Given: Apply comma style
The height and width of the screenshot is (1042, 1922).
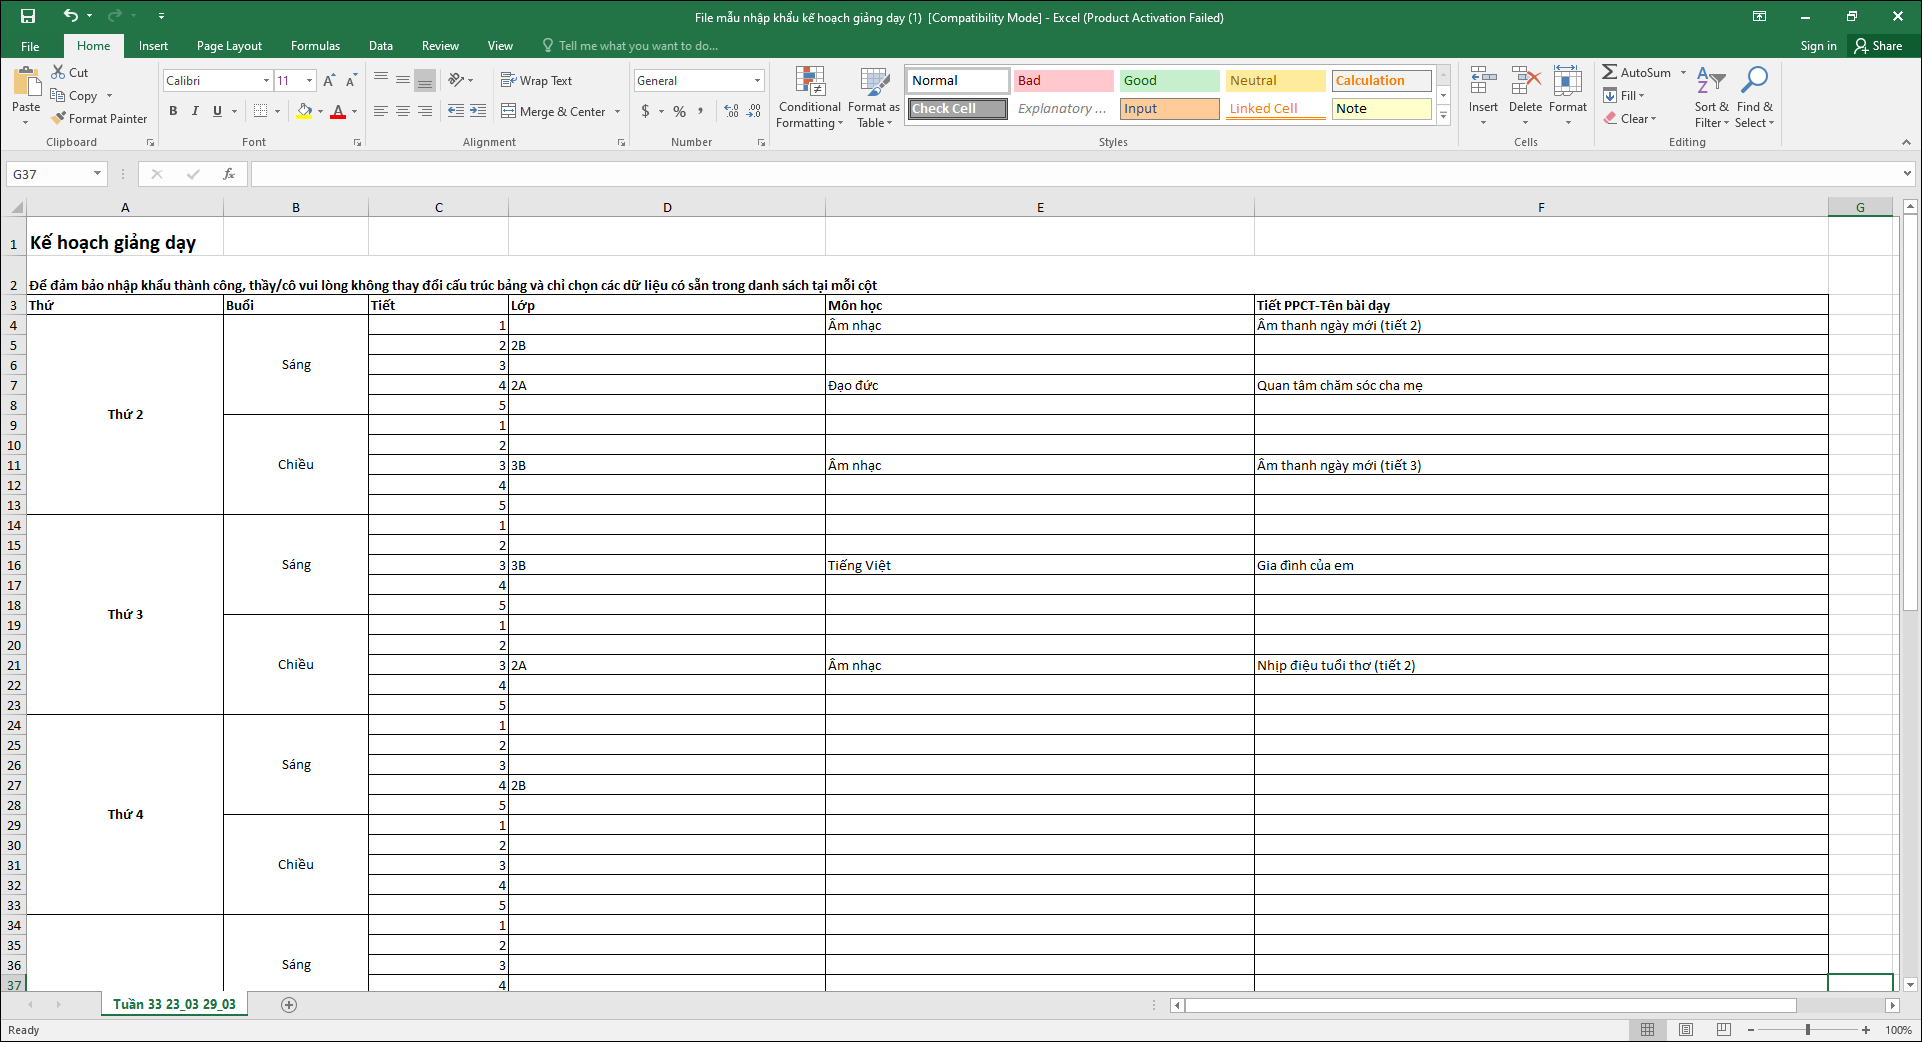Looking at the screenshot, I should click(x=701, y=111).
